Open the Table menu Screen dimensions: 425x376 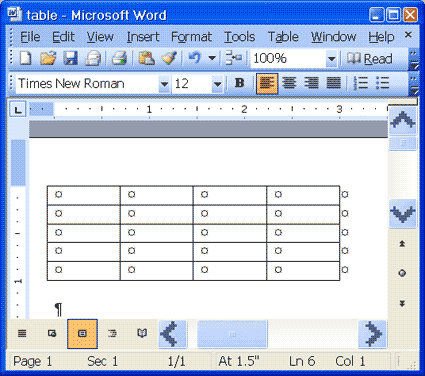pyautogui.click(x=283, y=37)
